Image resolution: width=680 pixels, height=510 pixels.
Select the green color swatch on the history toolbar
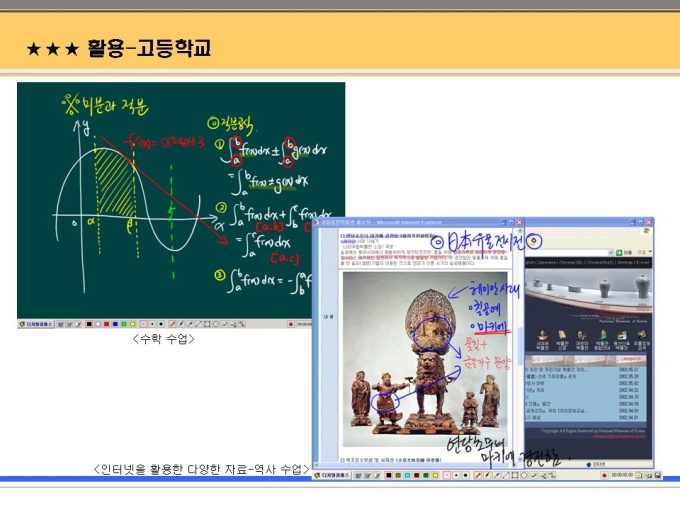click(x=426, y=475)
